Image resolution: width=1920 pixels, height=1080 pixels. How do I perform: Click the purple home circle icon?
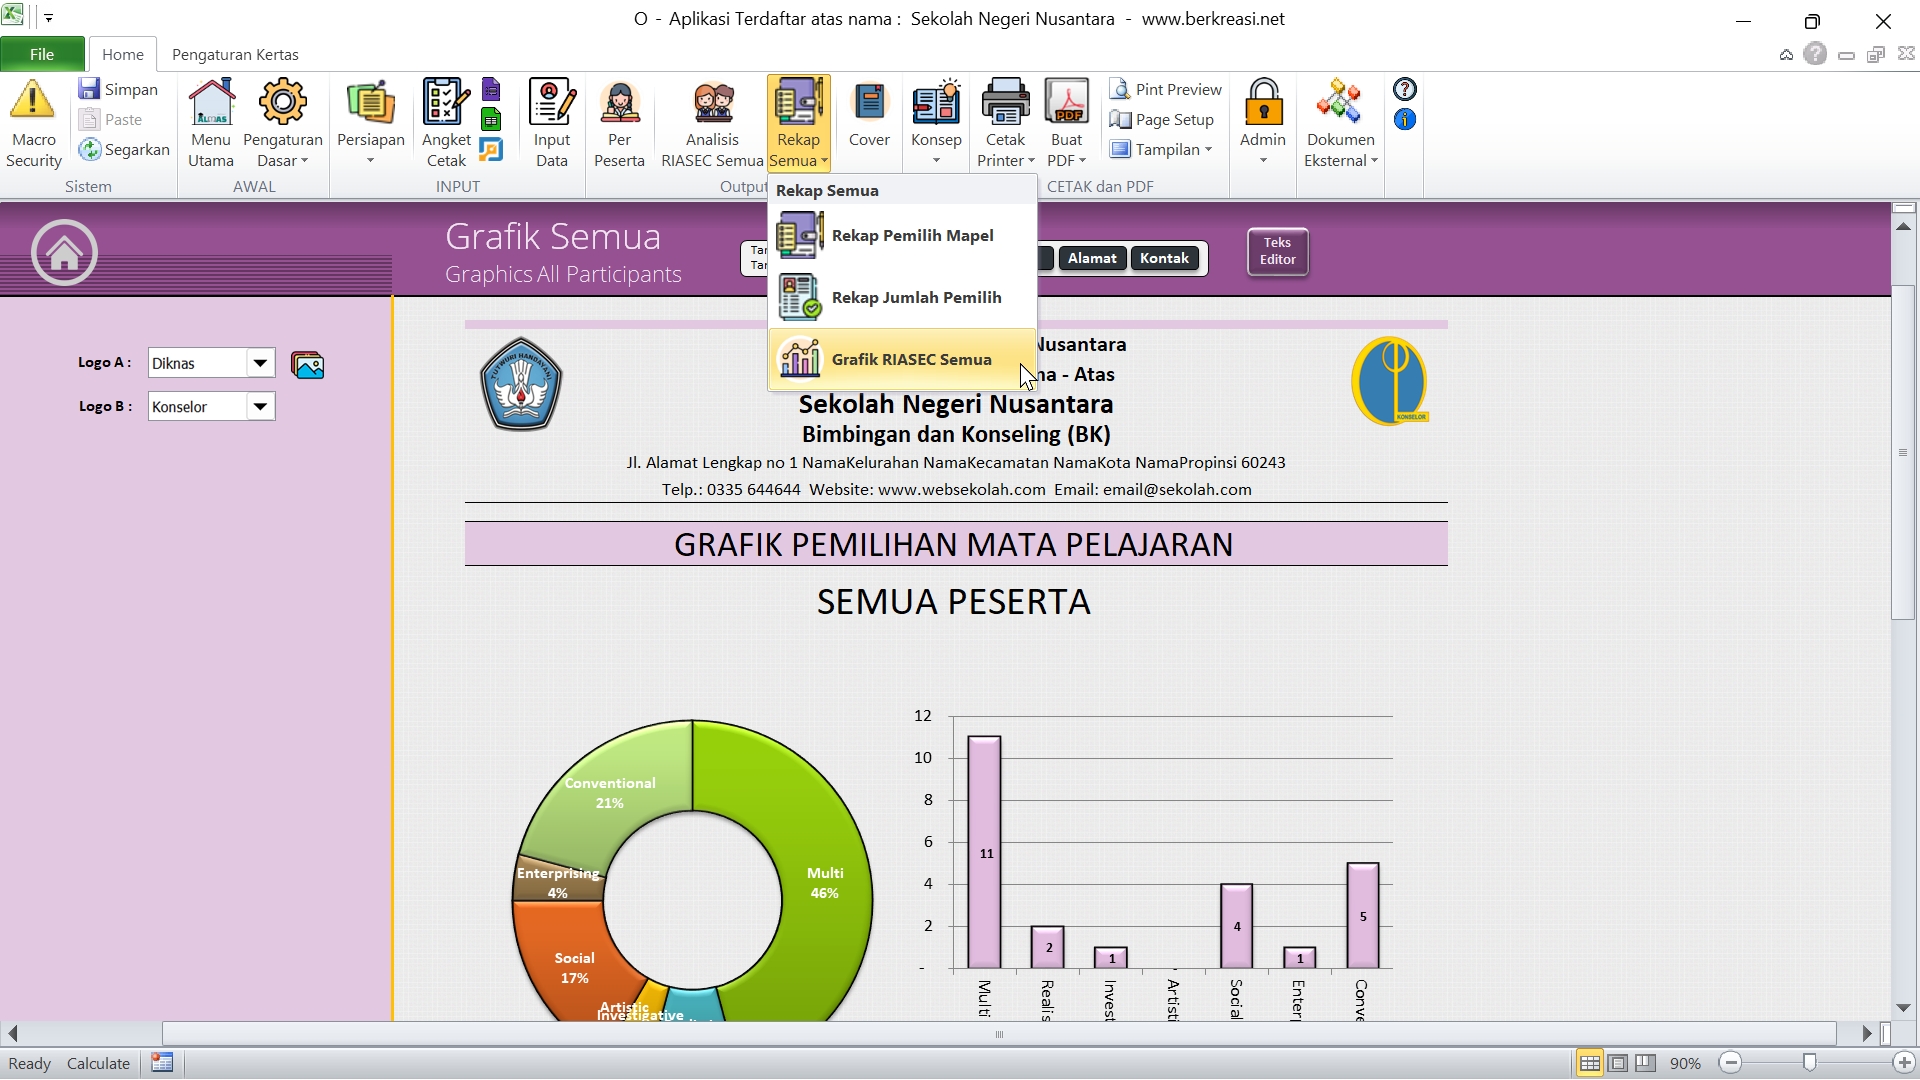coord(64,252)
